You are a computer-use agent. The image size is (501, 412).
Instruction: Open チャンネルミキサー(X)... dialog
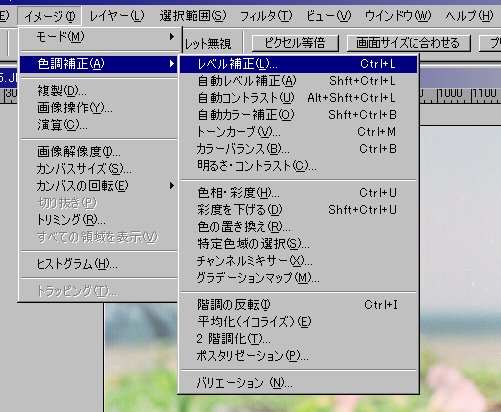pyautogui.click(x=298, y=261)
